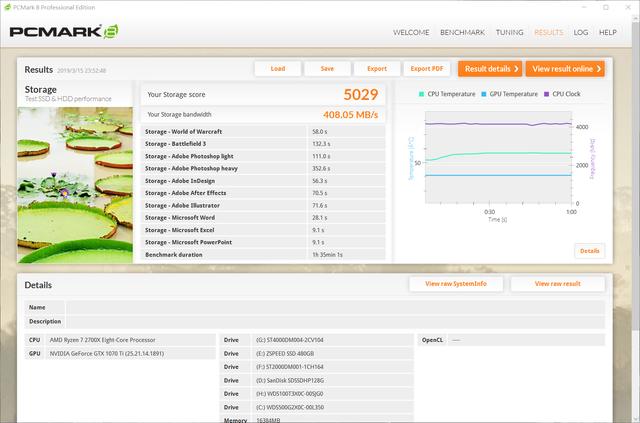
Task: Click the Benchmark duration row
Action: coord(263,254)
